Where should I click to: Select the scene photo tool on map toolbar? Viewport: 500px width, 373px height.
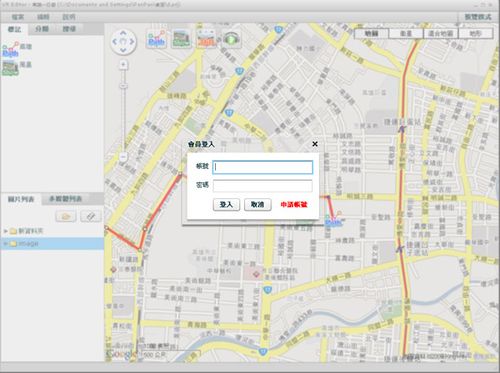tap(181, 39)
